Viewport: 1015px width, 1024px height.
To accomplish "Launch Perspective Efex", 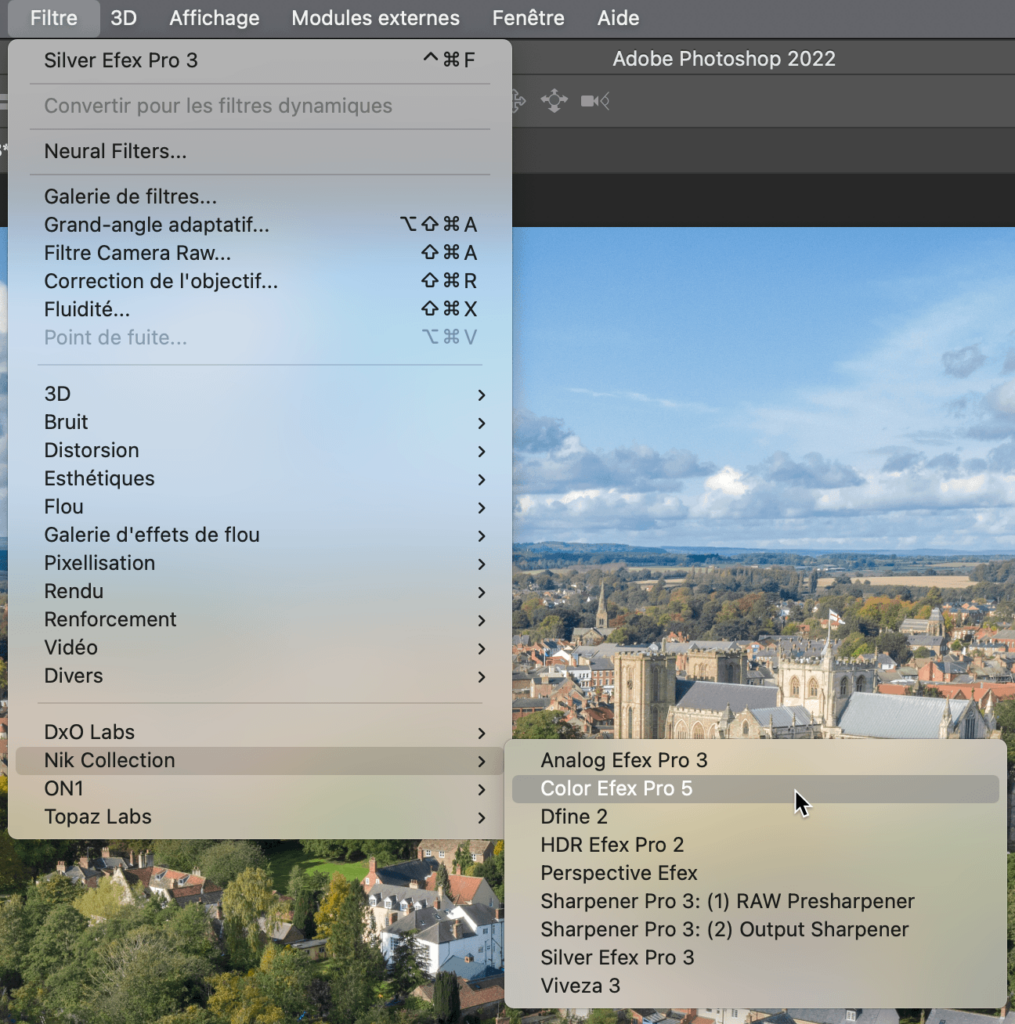I will [x=755, y=872].
